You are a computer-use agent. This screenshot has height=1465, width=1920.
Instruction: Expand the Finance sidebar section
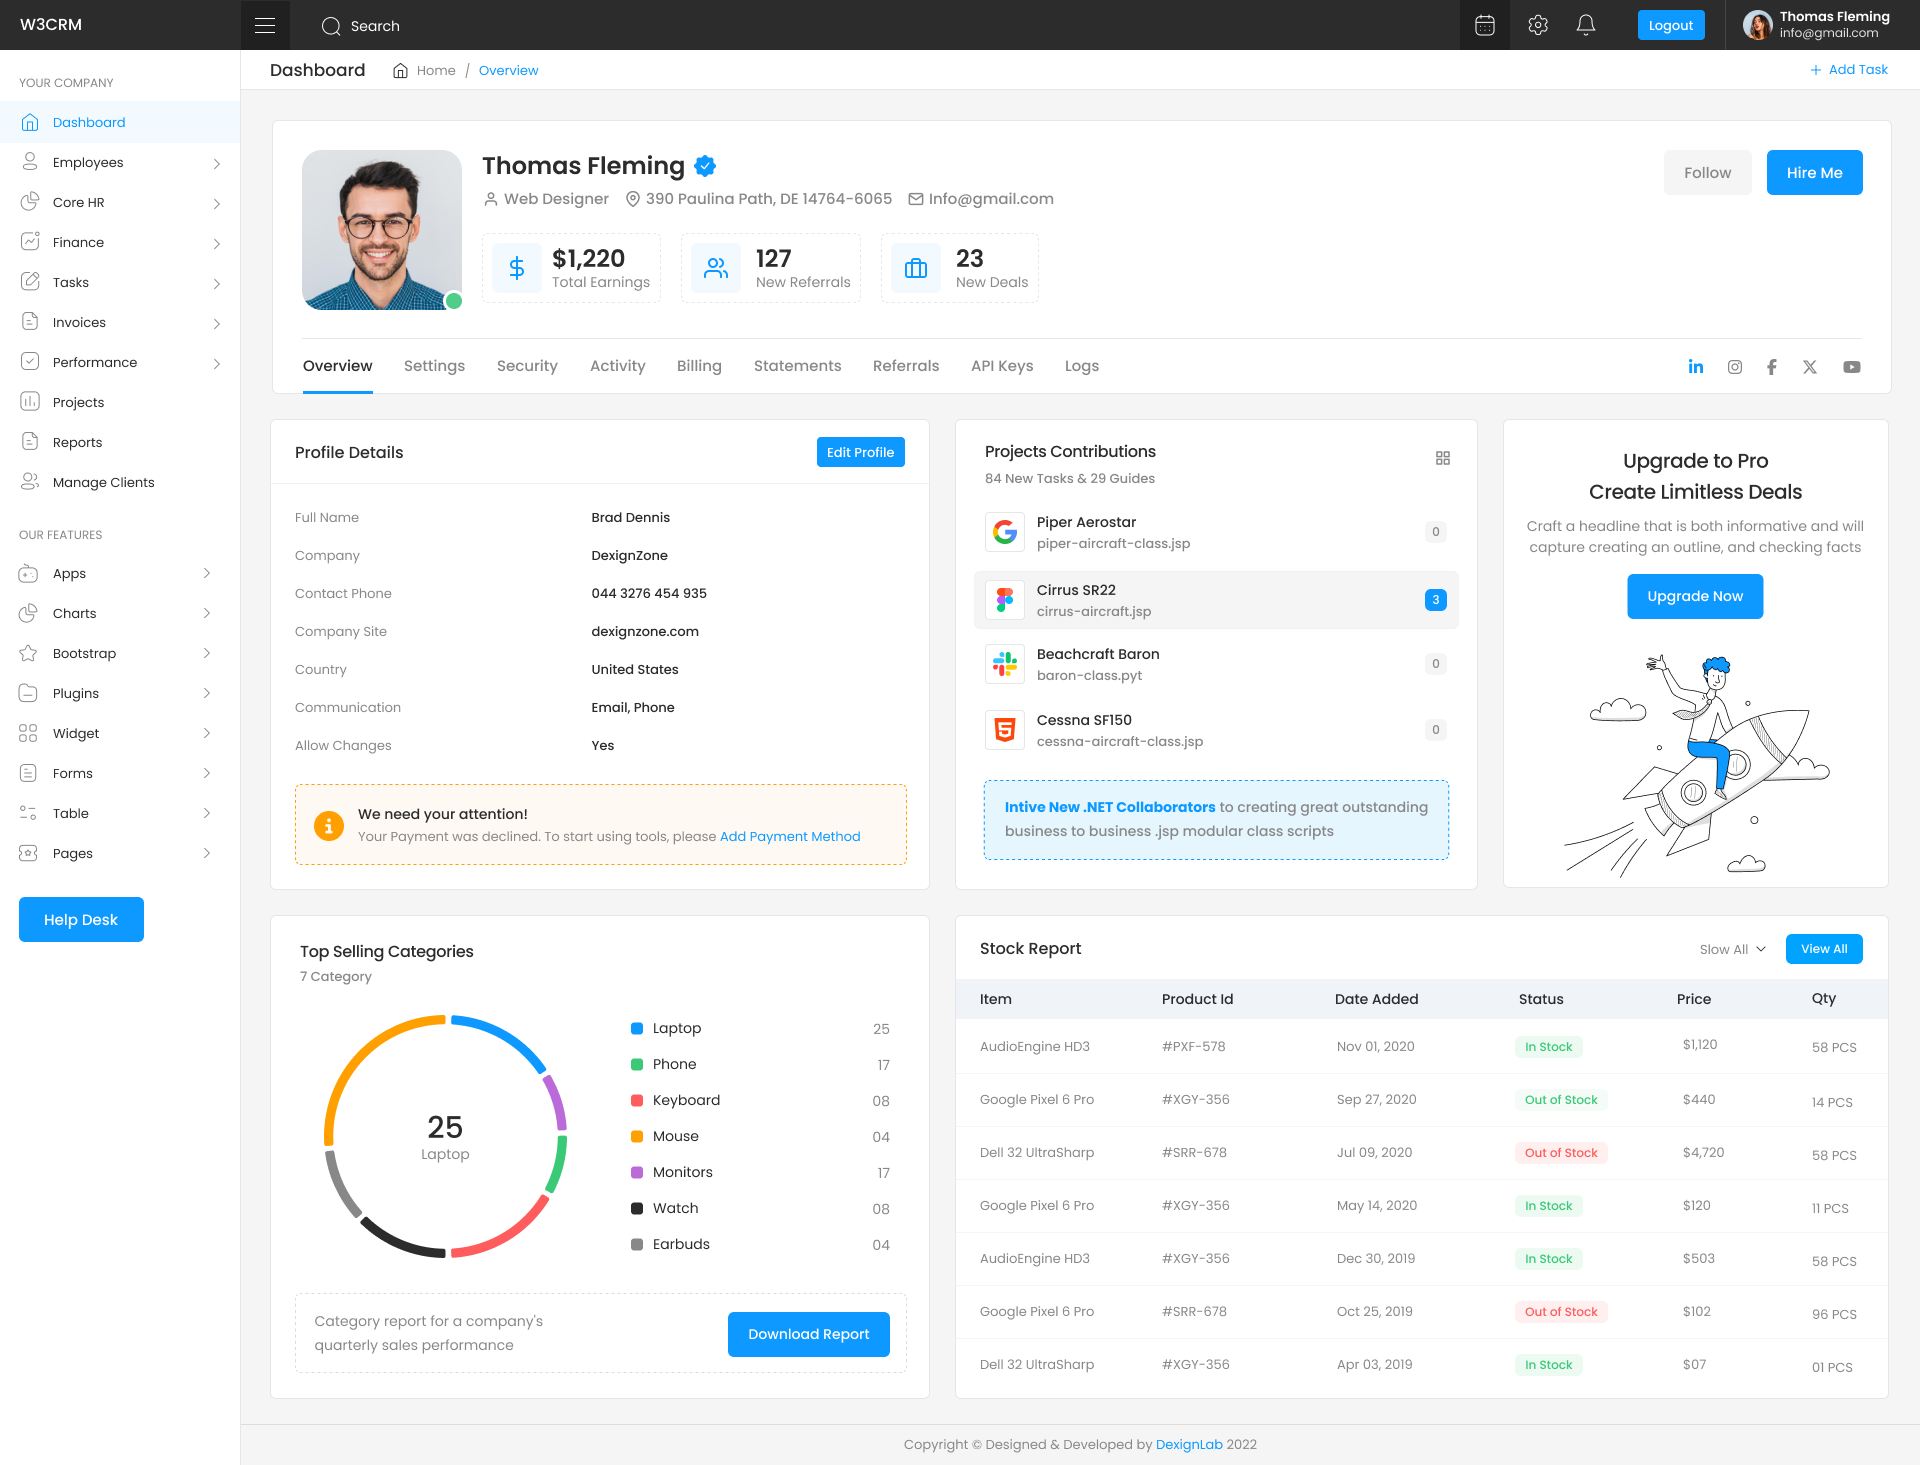tap(120, 242)
